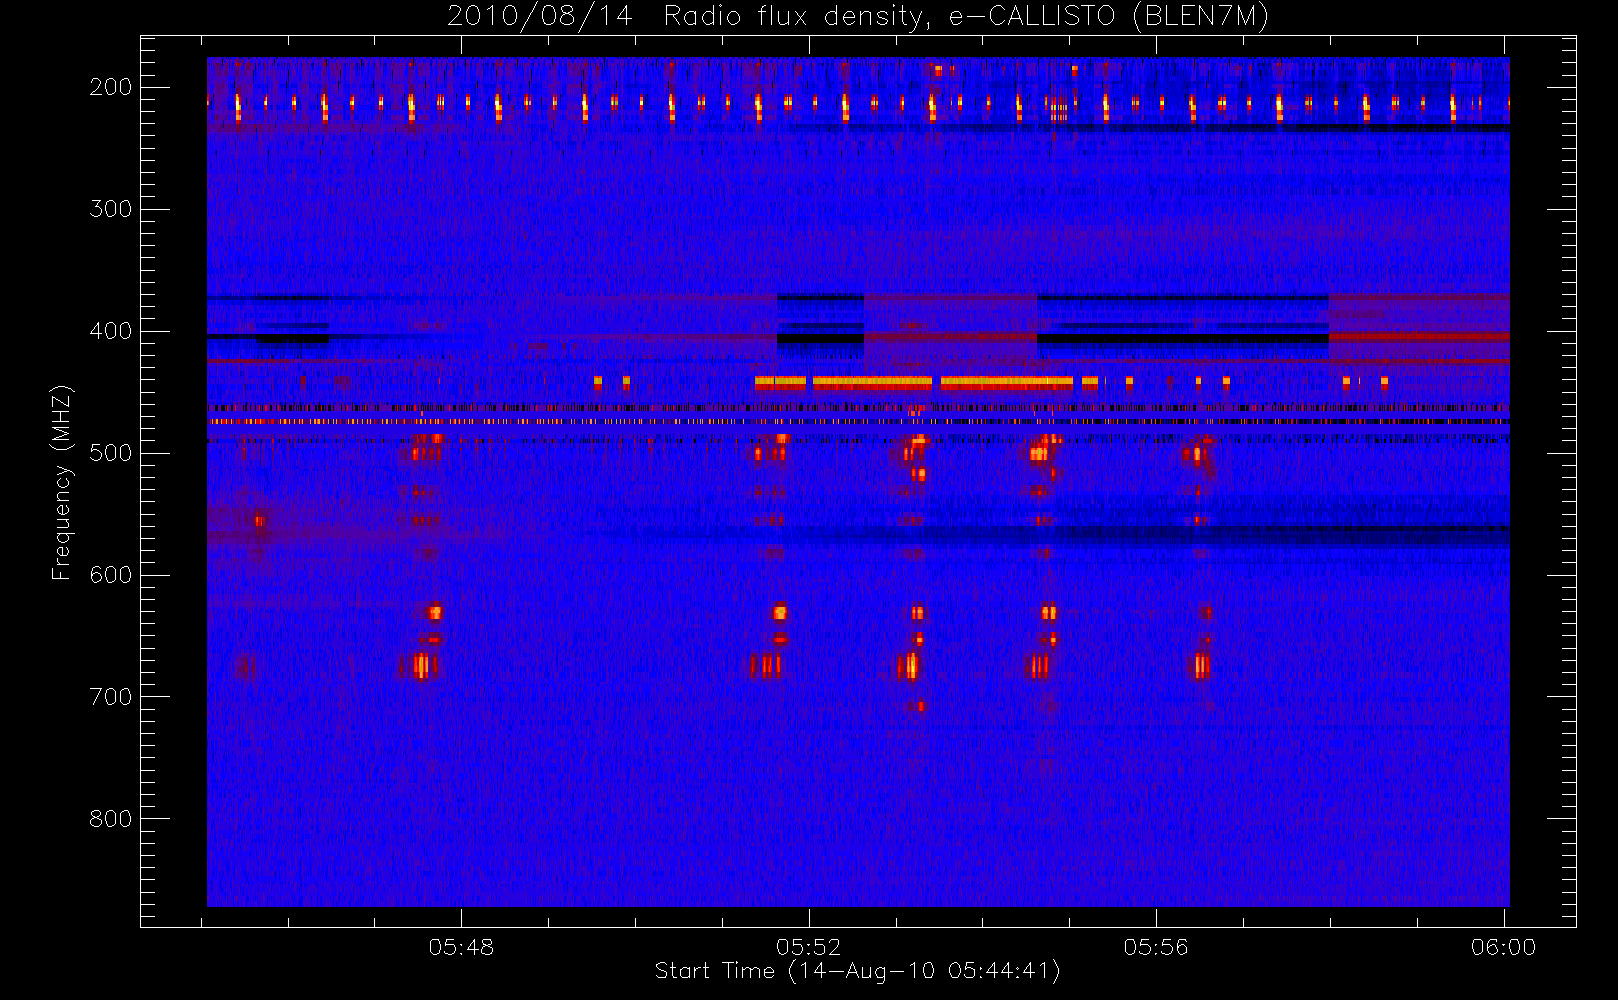Click the 600 frequency tick label
This screenshot has width=1618, height=1000.
[111, 575]
